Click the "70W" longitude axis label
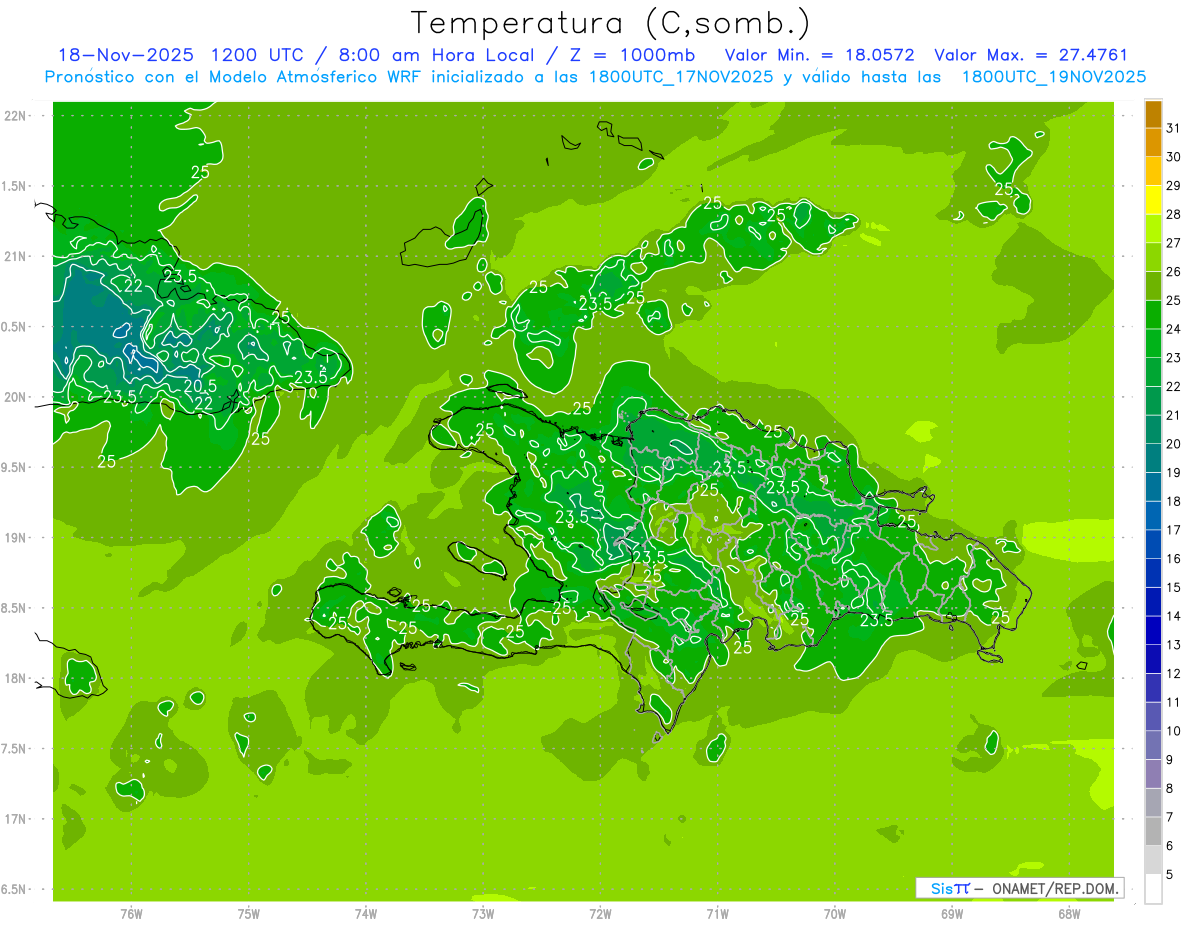Screen dimensions: 1200x927 click(x=835, y=914)
